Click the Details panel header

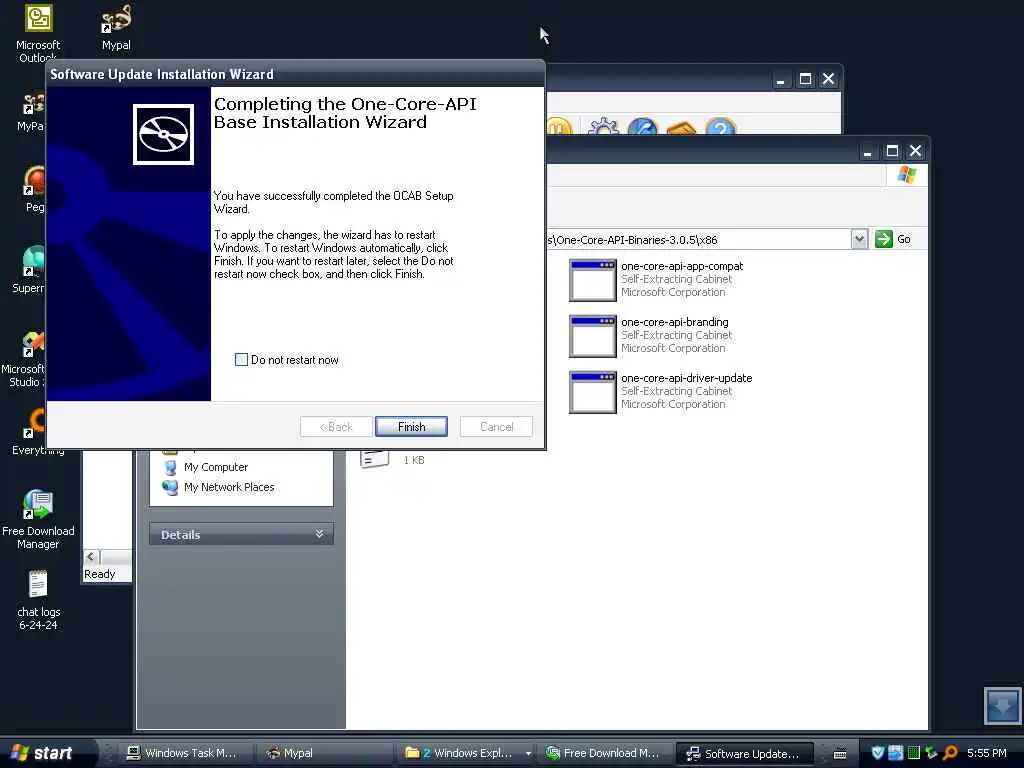coord(241,534)
